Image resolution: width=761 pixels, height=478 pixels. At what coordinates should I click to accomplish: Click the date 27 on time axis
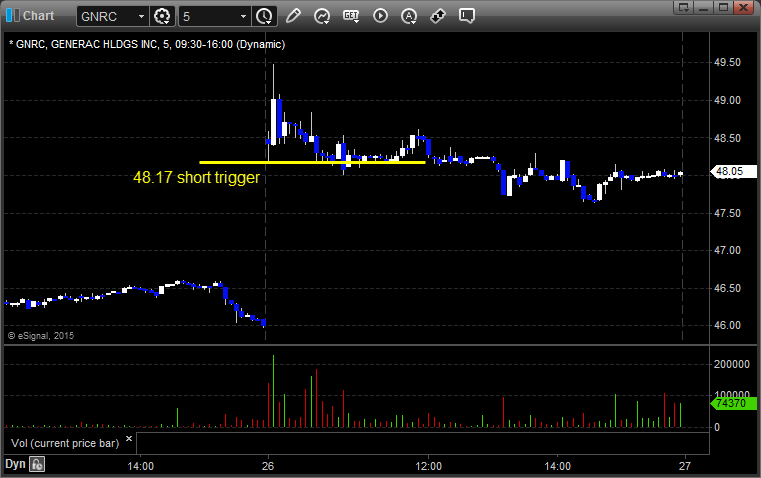click(x=685, y=466)
